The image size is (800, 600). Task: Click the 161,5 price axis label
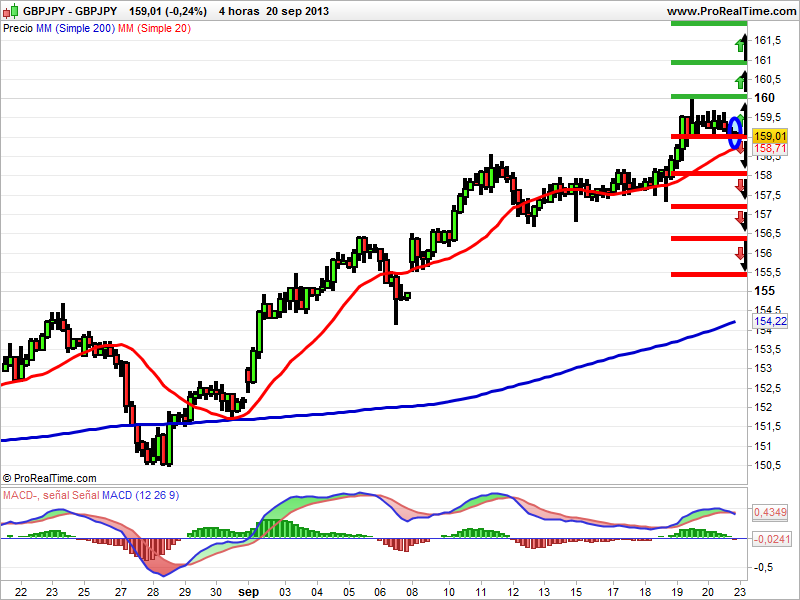(767, 41)
